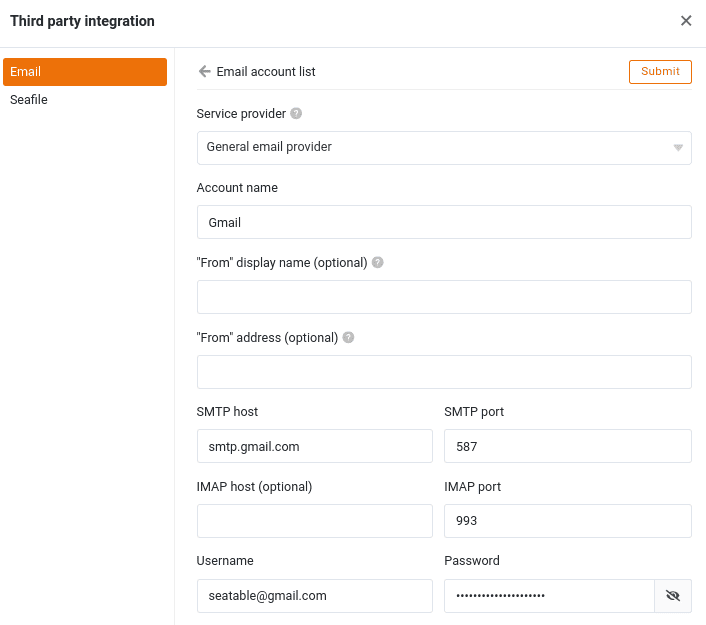Screen dimensions: 706x625
Task: Click the Username input field
Action: pyautogui.click(x=314, y=596)
